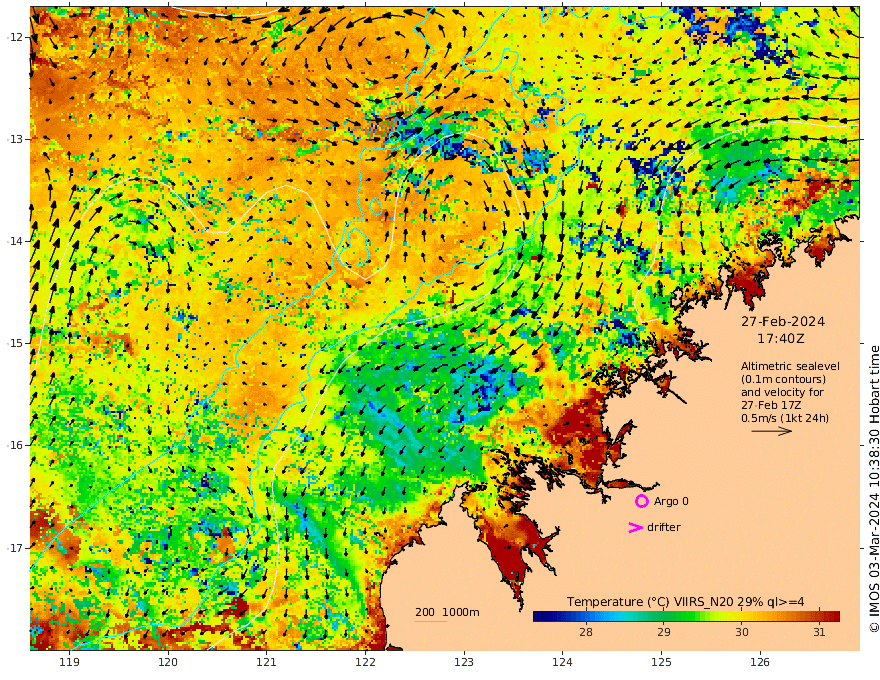The width and height of the screenshot is (880, 680).
Task: Click the date label 27-Feb-2024
Action: tap(783, 321)
